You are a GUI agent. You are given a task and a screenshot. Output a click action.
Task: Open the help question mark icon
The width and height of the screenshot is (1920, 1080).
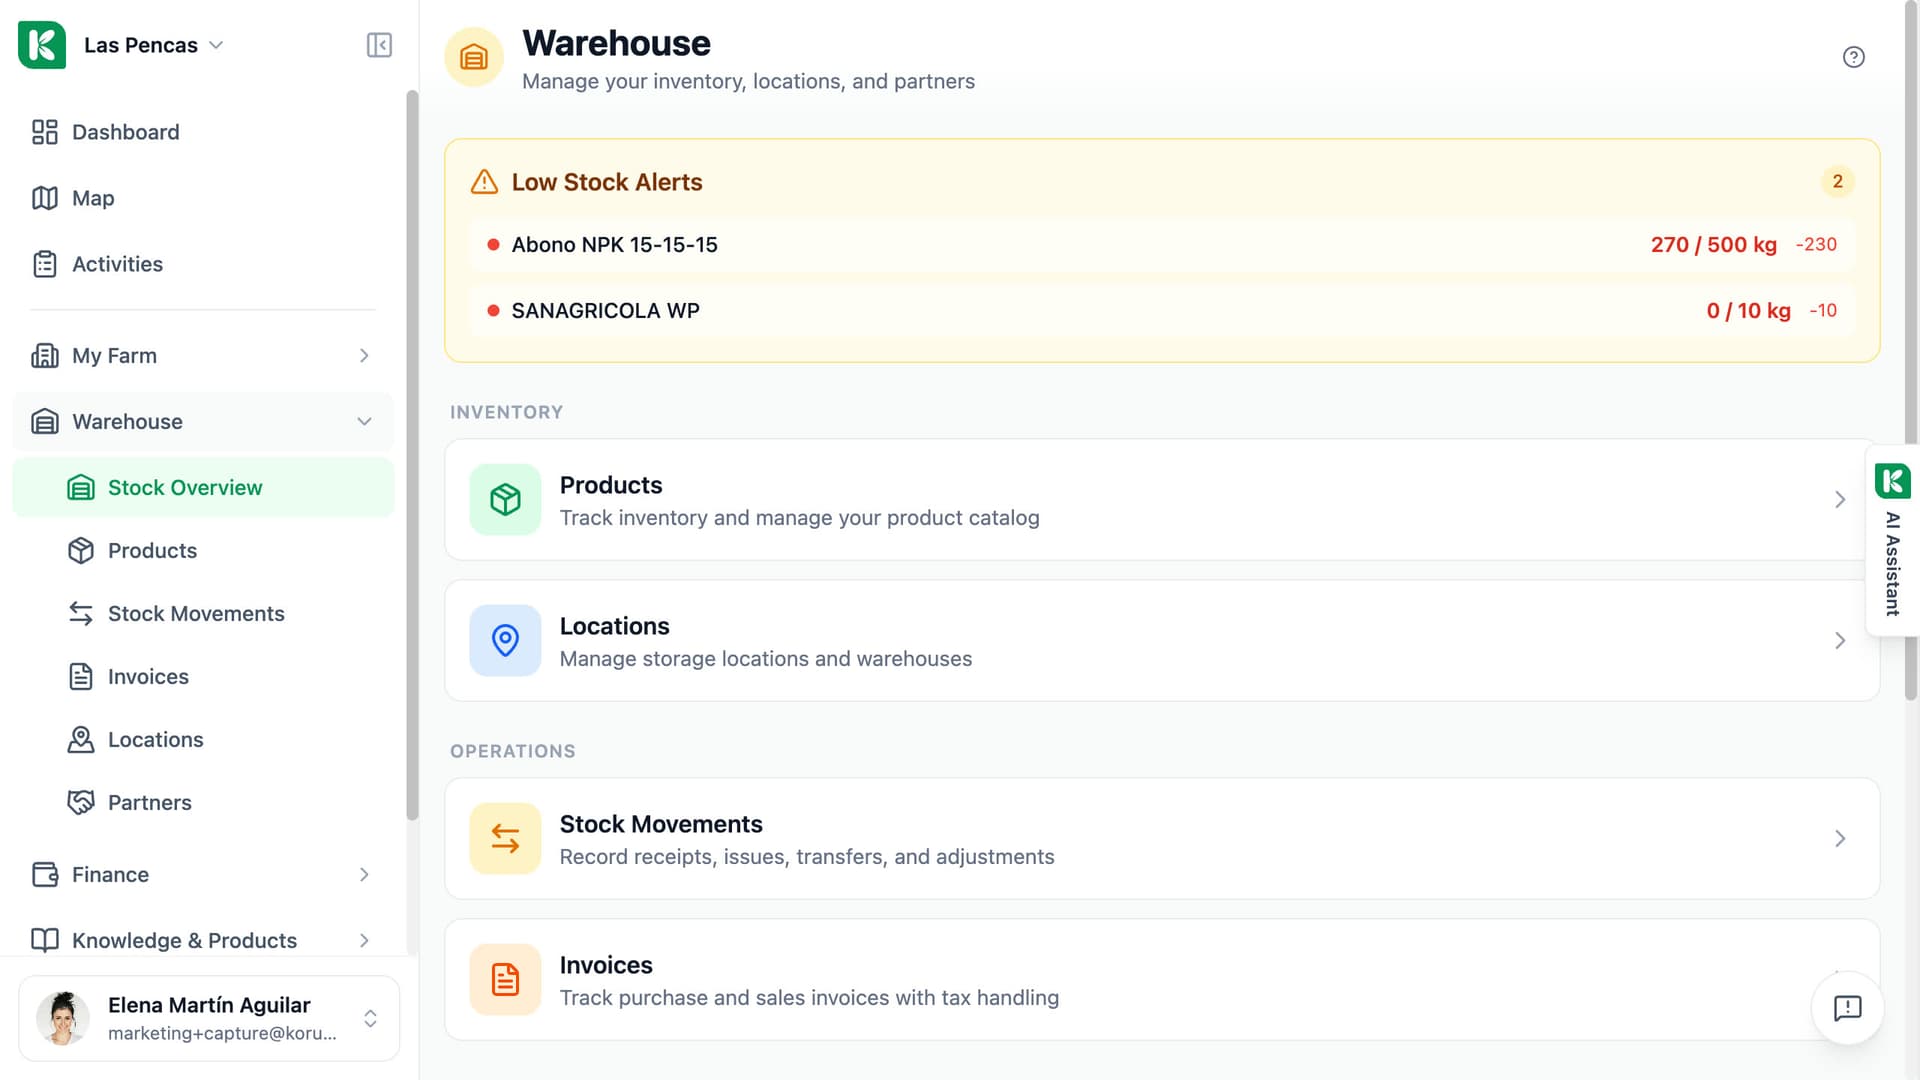1853,57
